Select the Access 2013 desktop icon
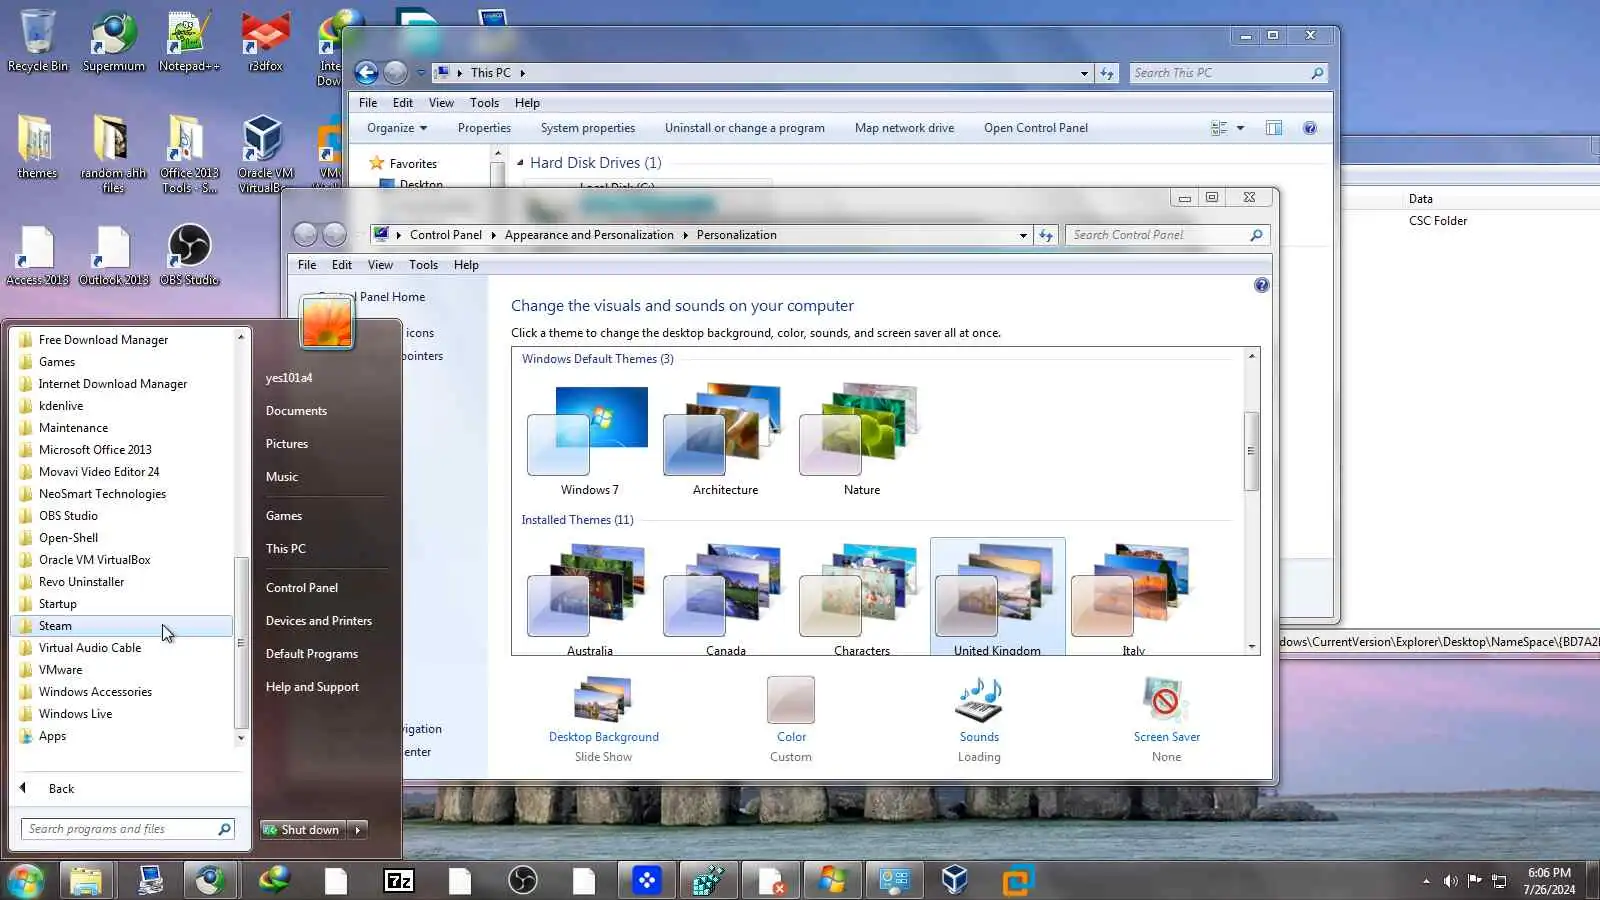Viewport: 1600px width, 900px height. coord(37,254)
